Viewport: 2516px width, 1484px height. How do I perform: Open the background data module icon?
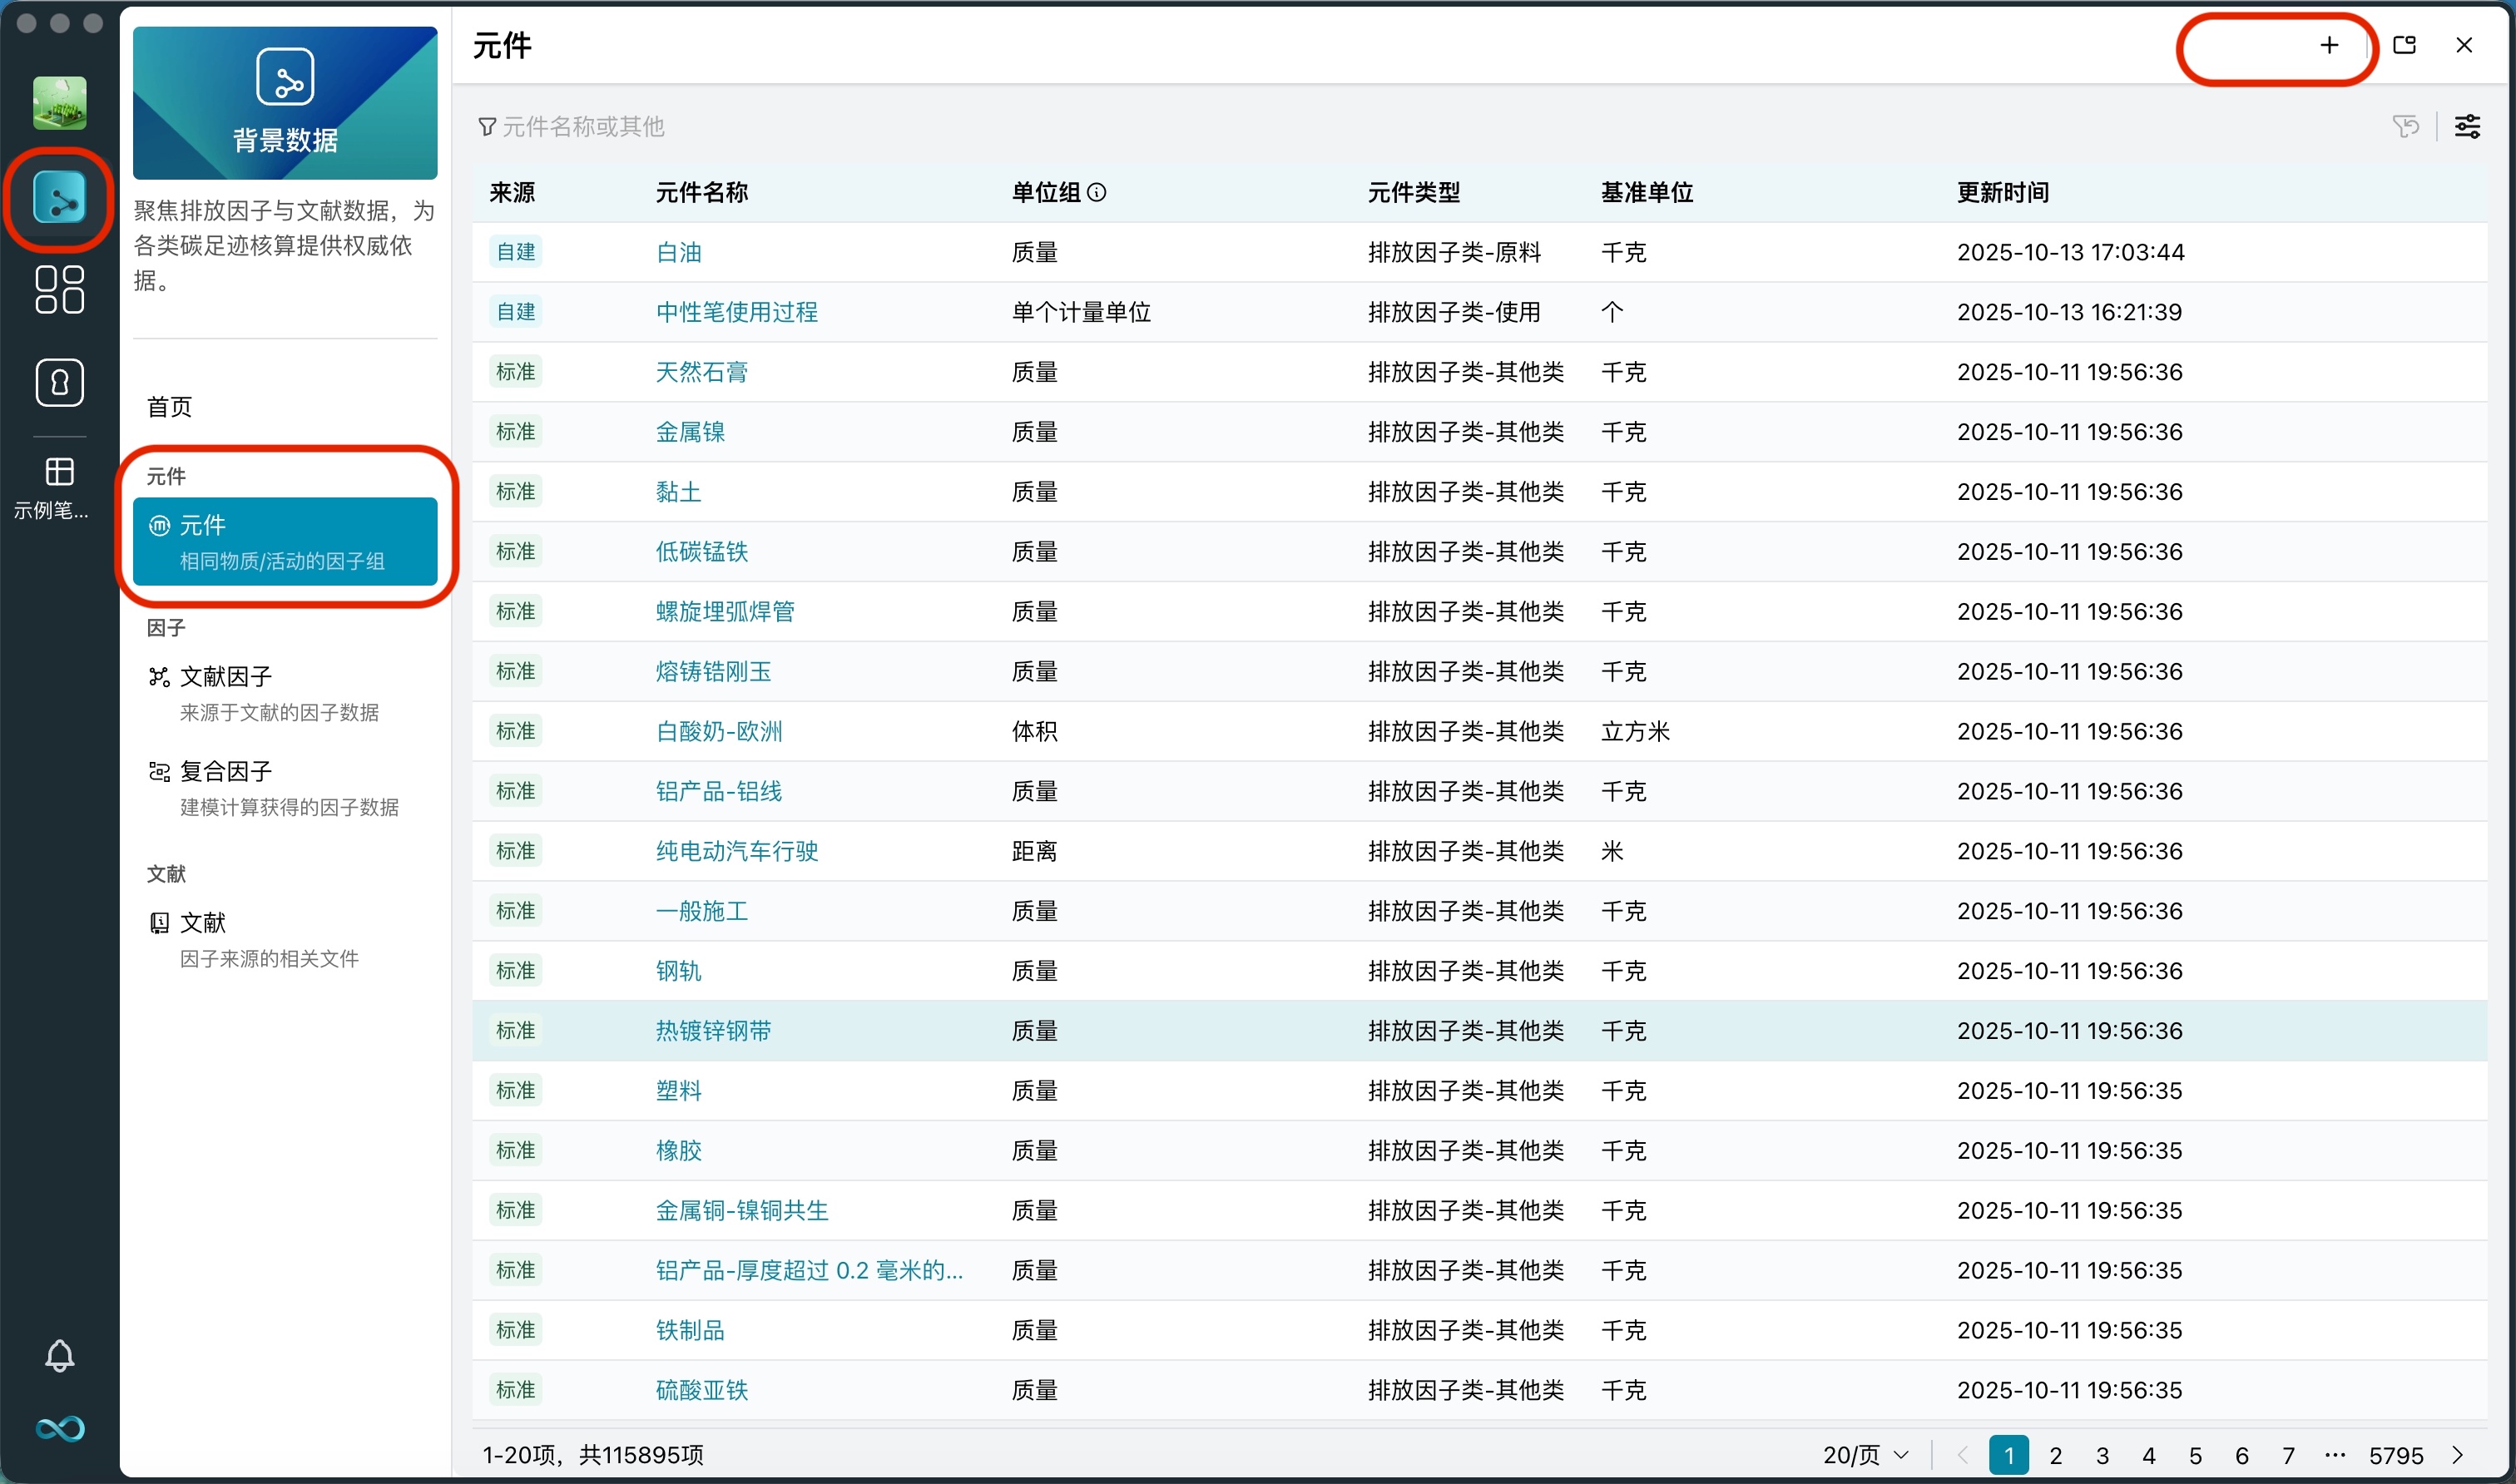[59, 198]
